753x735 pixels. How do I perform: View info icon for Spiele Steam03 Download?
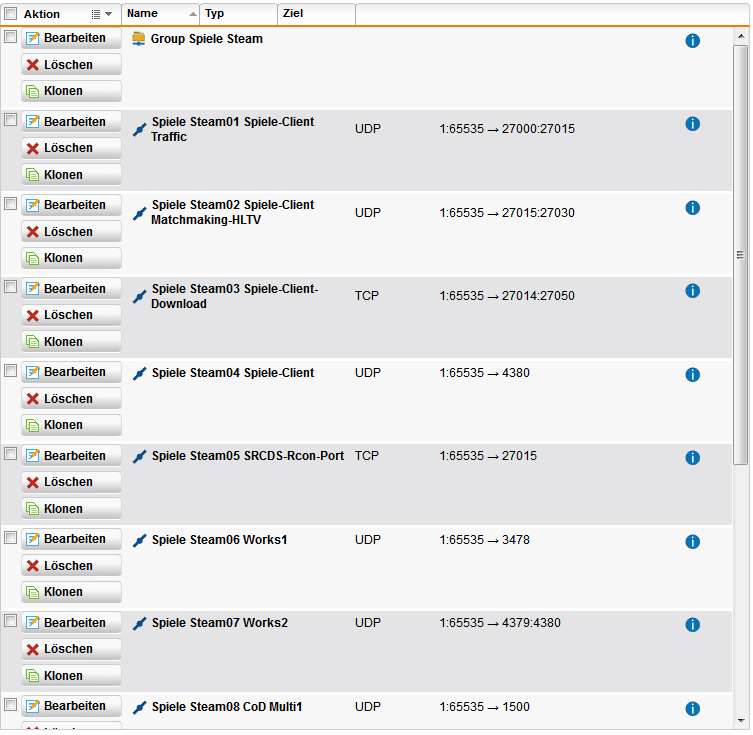coord(692,291)
